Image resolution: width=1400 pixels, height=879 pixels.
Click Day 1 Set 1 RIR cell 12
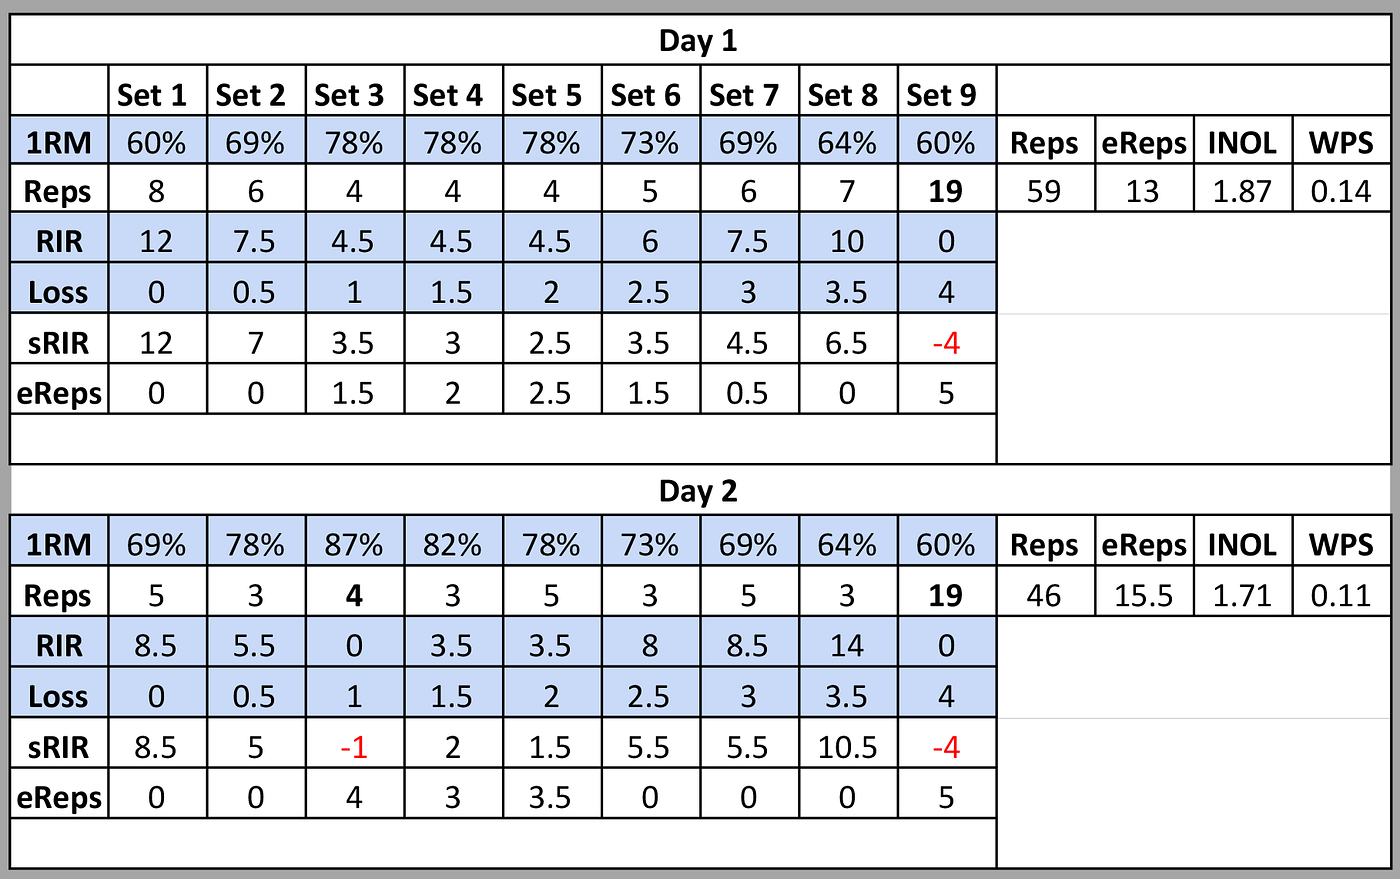click(157, 240)
